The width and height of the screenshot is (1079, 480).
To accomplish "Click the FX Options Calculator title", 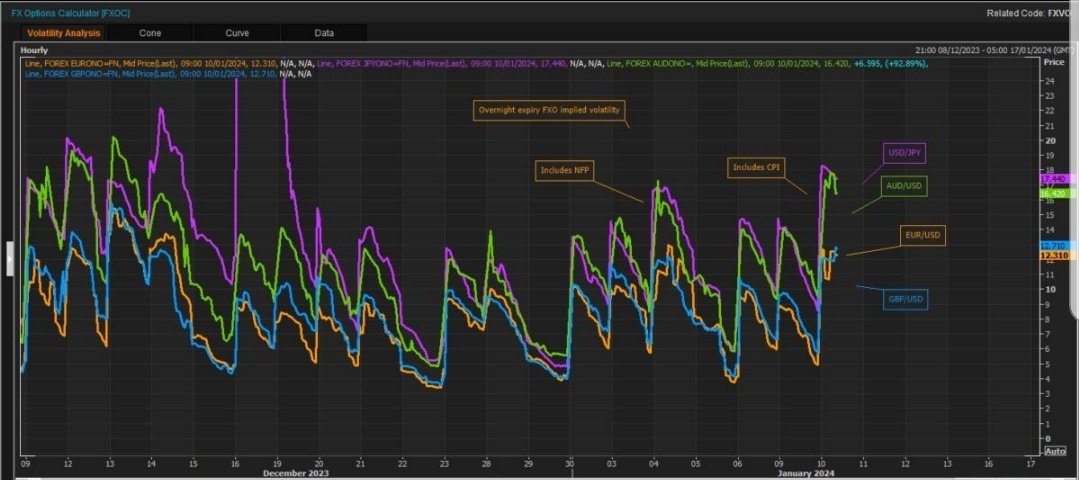I will tap(70, 12).
